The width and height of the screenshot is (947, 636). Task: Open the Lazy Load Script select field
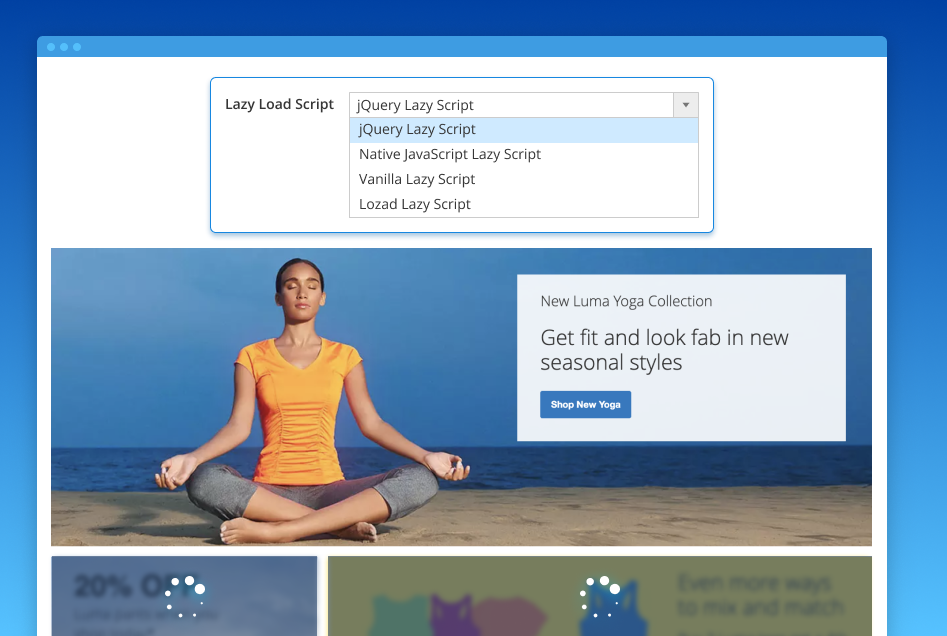511,105
